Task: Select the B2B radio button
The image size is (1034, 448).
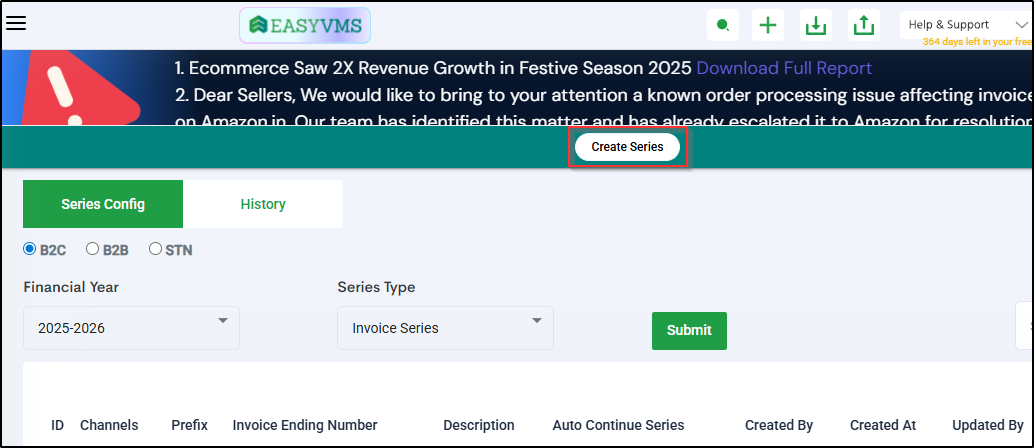Action: pos(92,249)
